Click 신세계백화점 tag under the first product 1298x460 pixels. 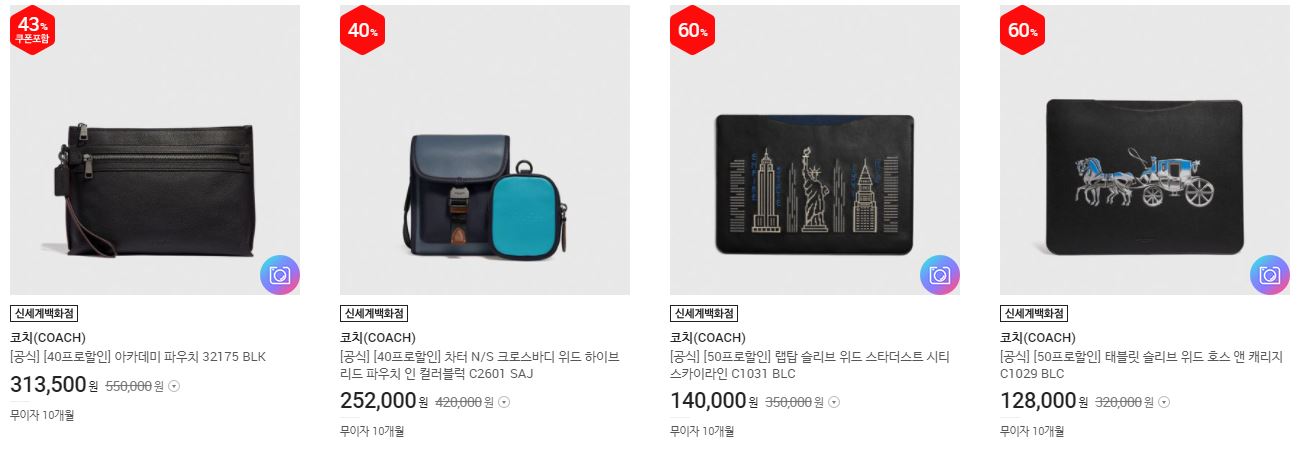click(44, 313)
